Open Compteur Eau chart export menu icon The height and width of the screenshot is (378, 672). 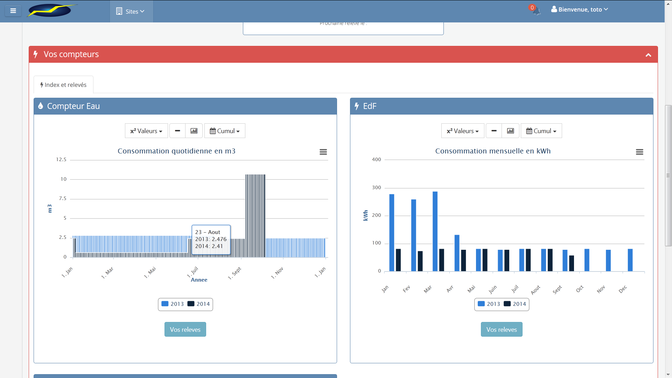(x=323, y=152)
